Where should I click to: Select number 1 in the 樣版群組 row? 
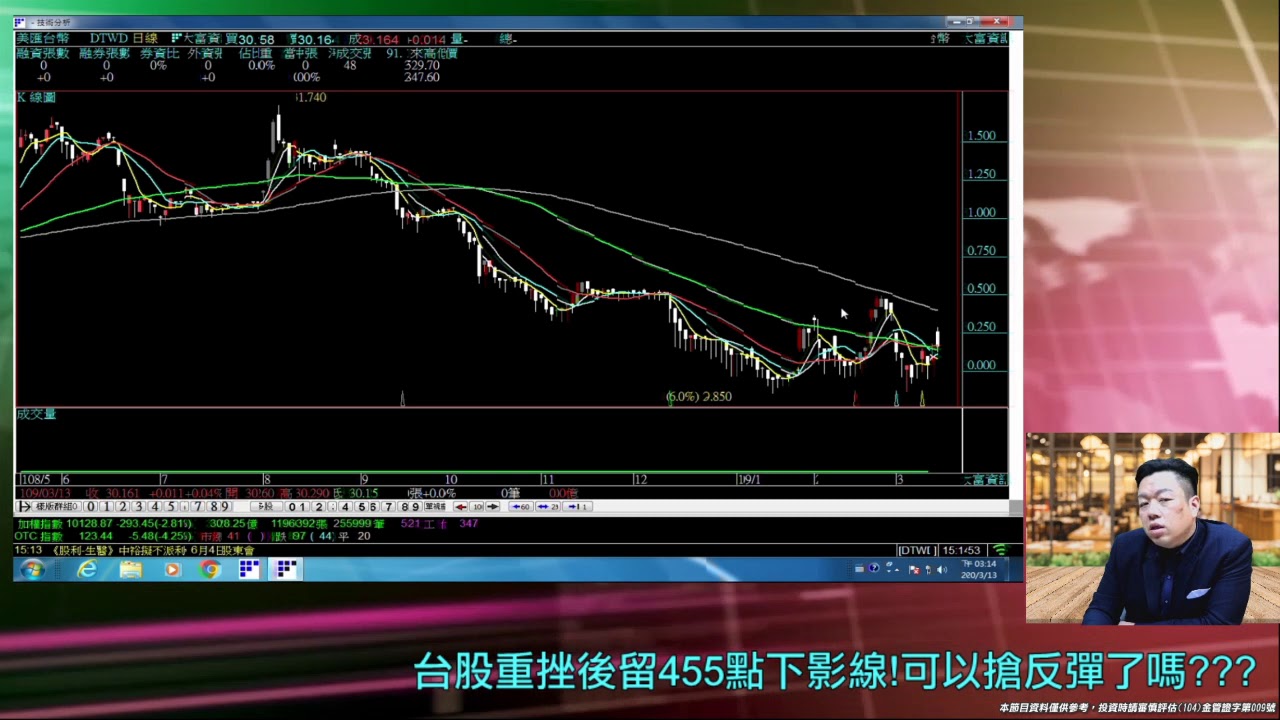[x=107, y=507]
